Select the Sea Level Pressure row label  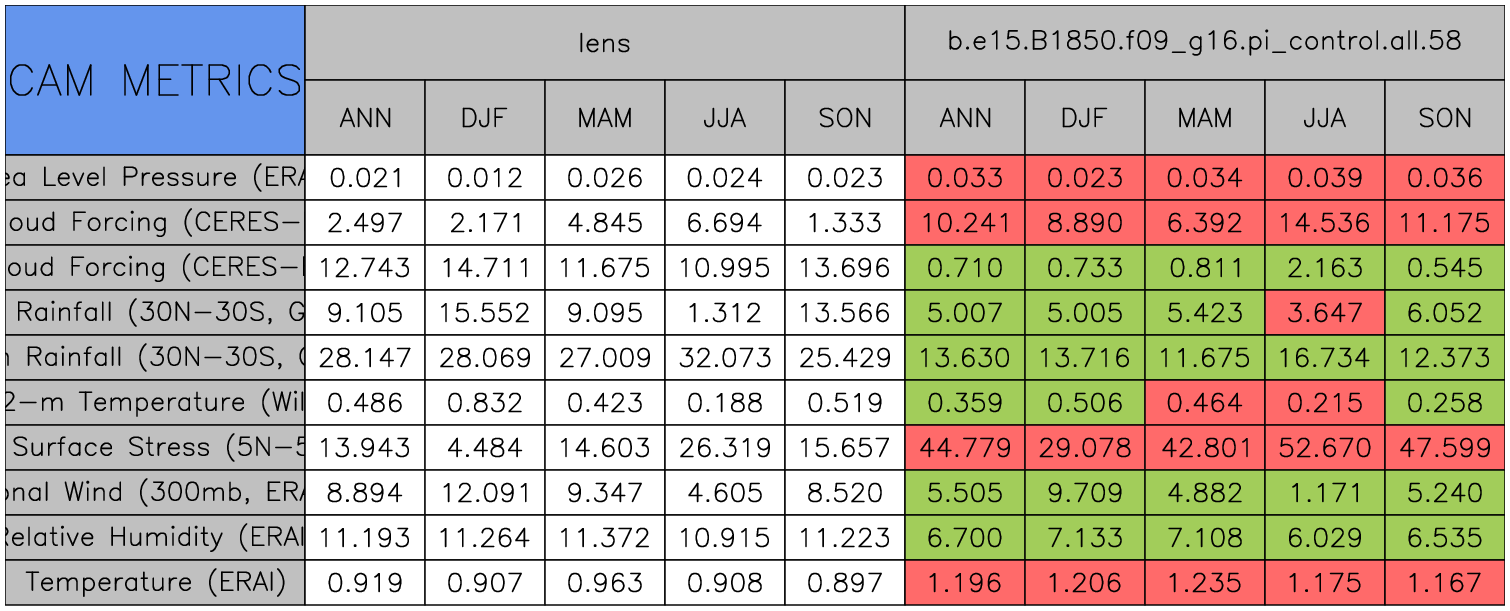pos(155,178)
